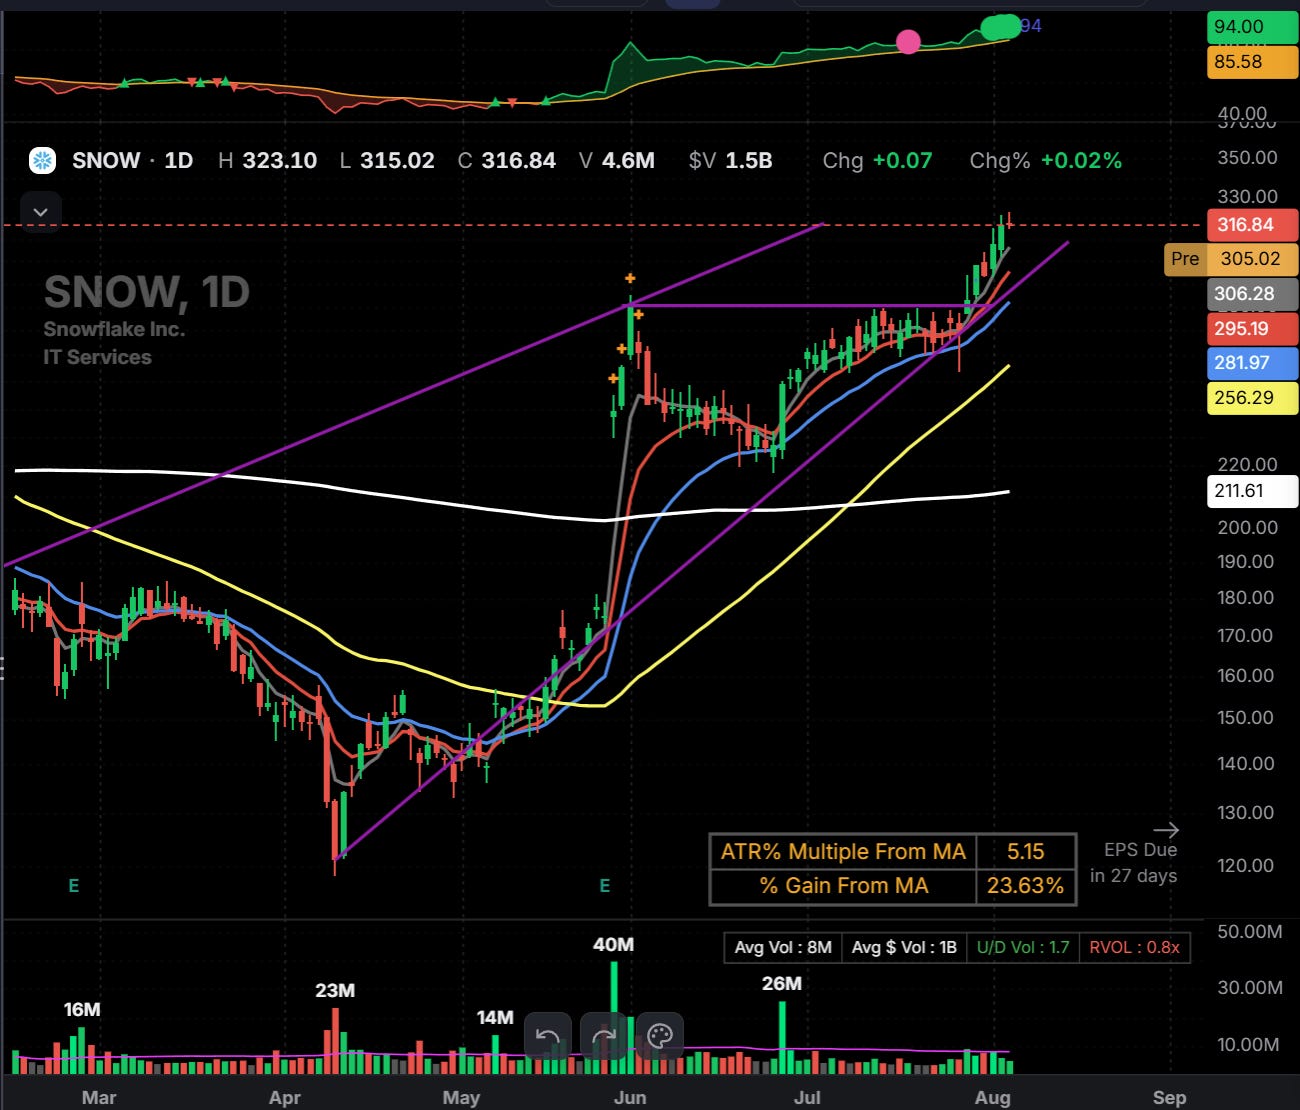
Task: Click the gray 306.28 axis label
Action: coord(1252,294)
